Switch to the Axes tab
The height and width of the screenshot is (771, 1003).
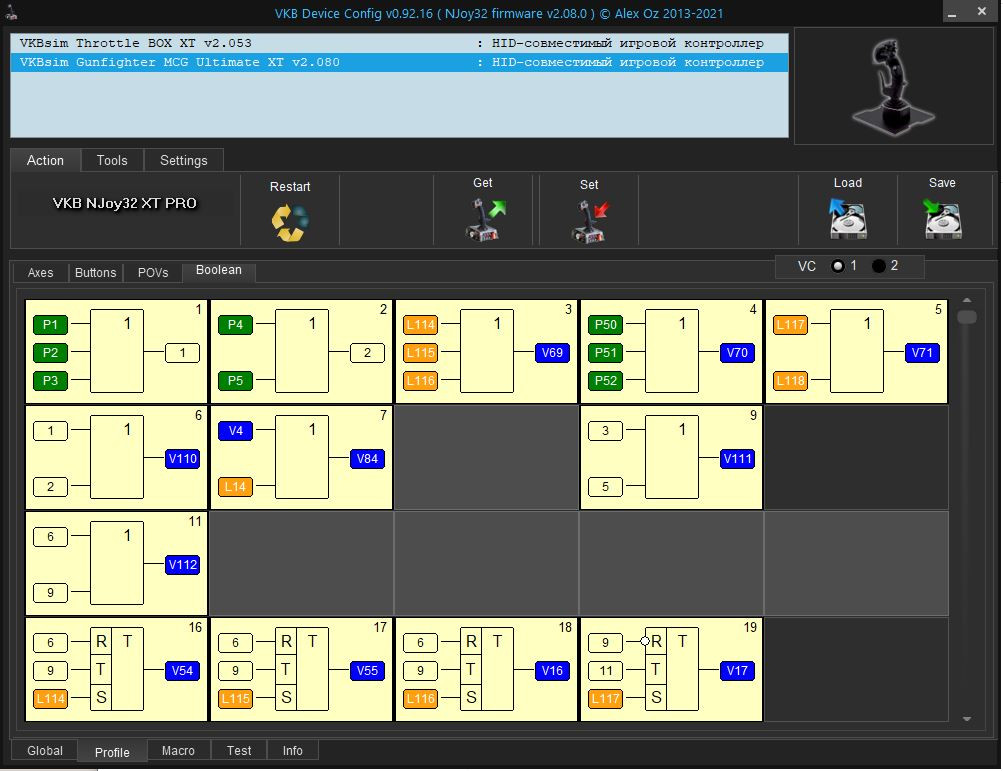click(x=40, y=273)
